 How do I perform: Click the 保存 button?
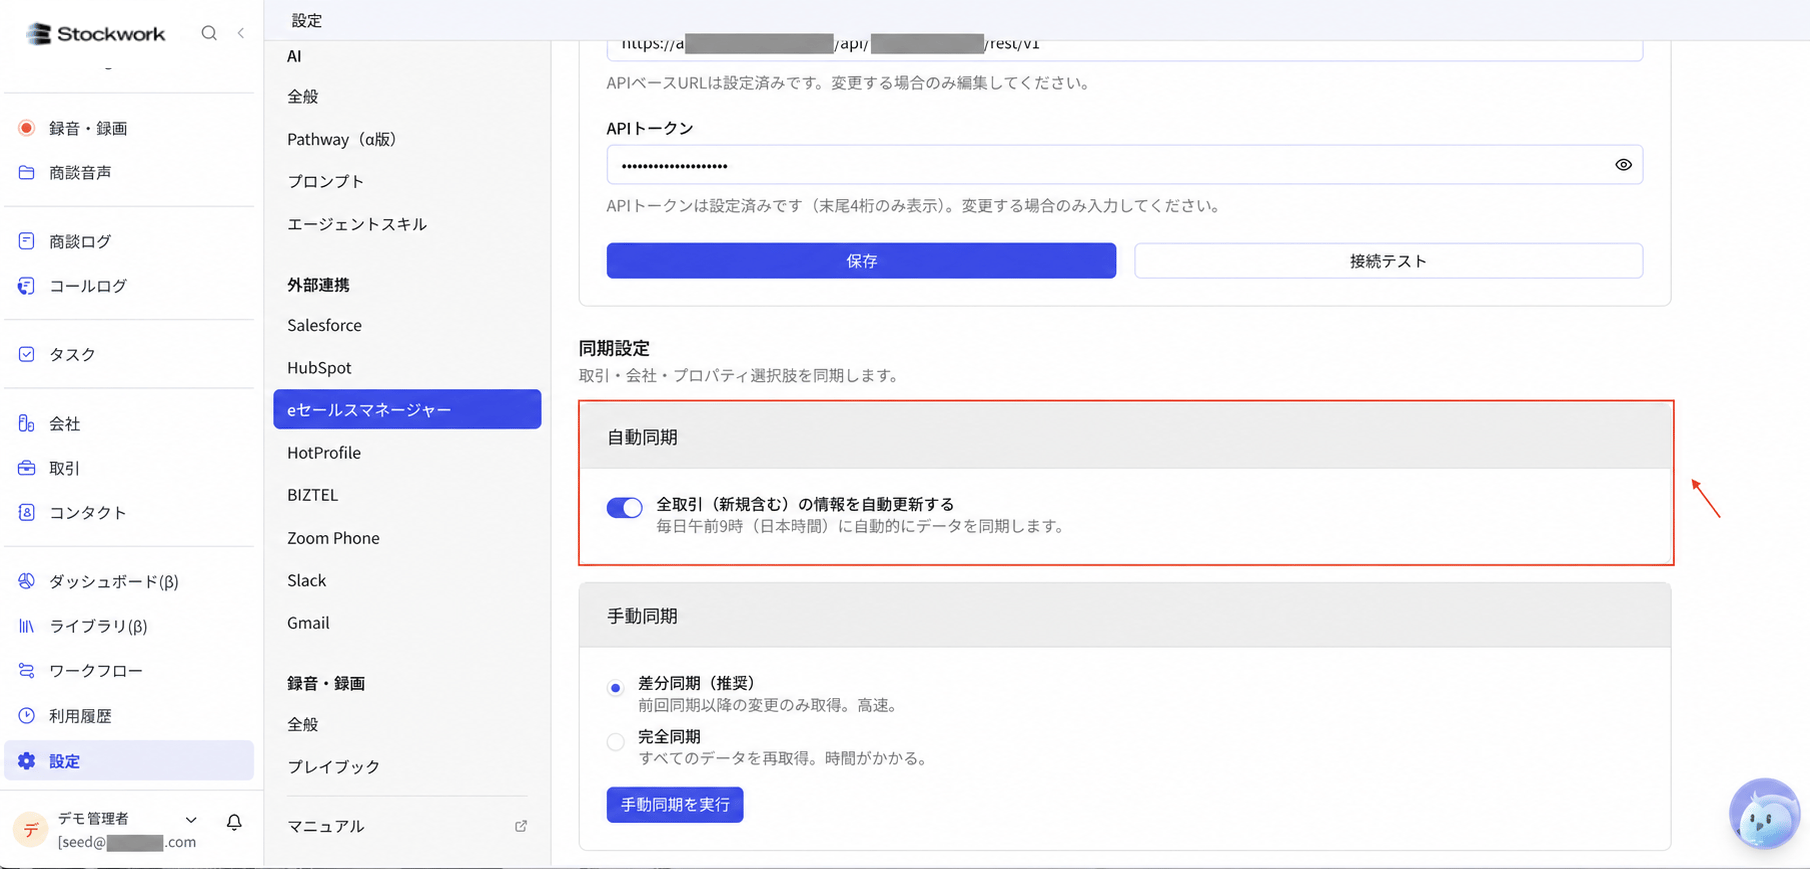(861, 261)
